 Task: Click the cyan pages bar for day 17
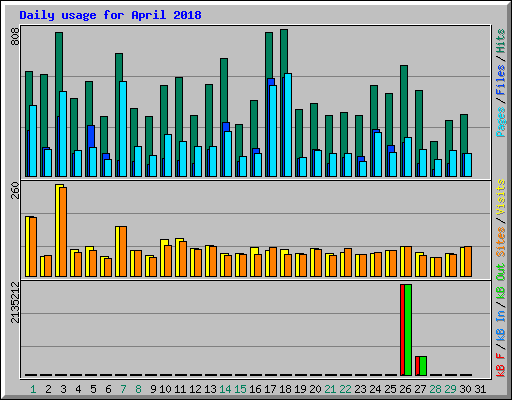pos(273,131)
